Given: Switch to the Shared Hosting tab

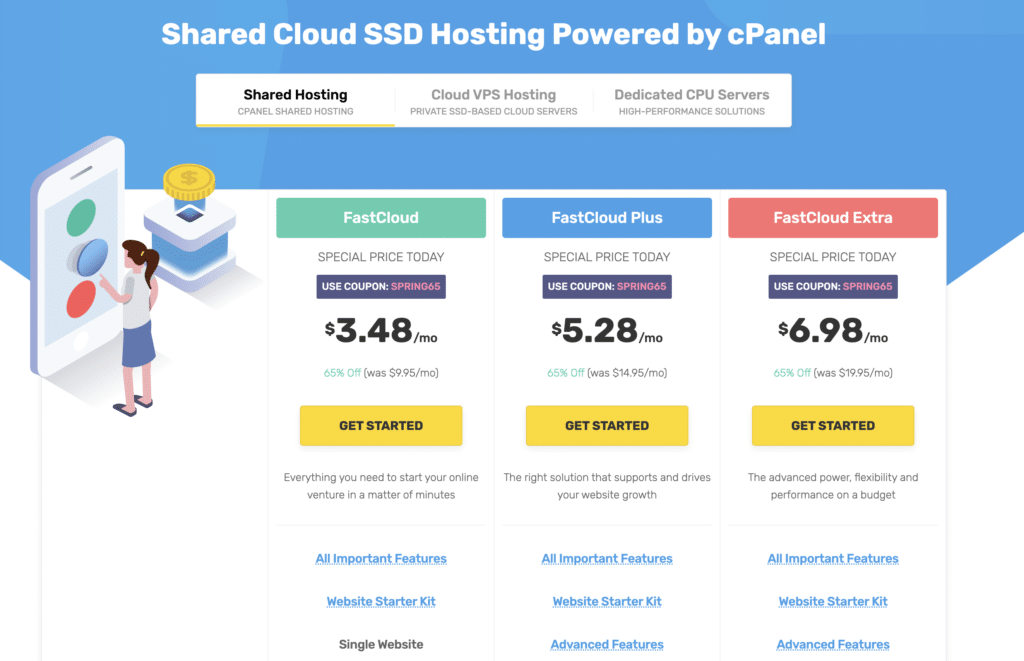Looking at the screenshot, I should [x=295, y=101].
